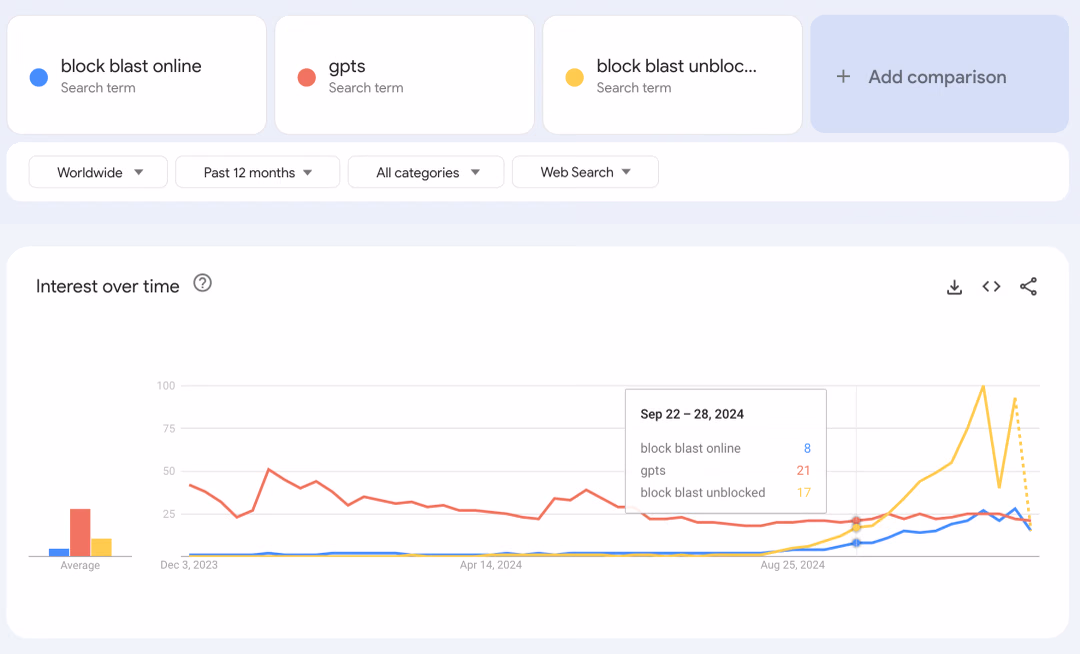Image resolution: width=1080 pixels, height=654 pixels.
Task: Click the blue dot for block blast online
Action: [39, 77]
